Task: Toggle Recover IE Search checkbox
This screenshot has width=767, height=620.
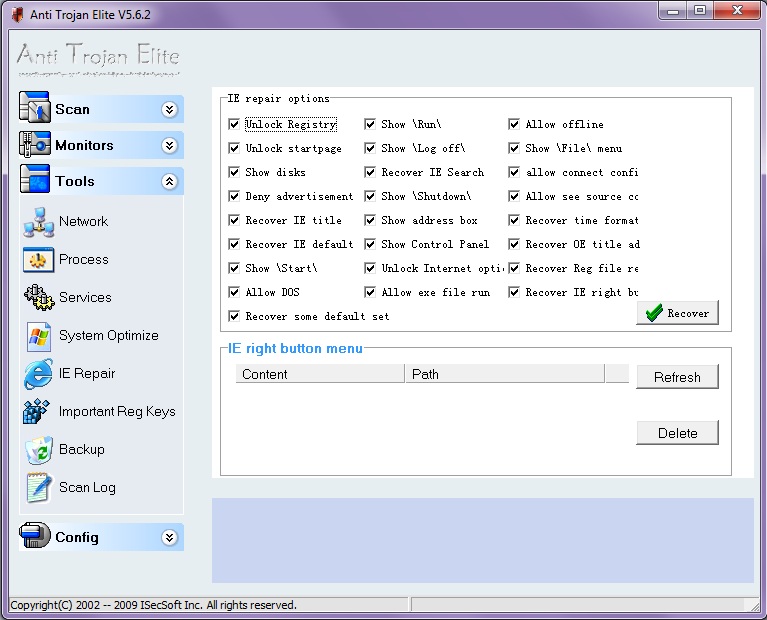Action: [370, 172]
